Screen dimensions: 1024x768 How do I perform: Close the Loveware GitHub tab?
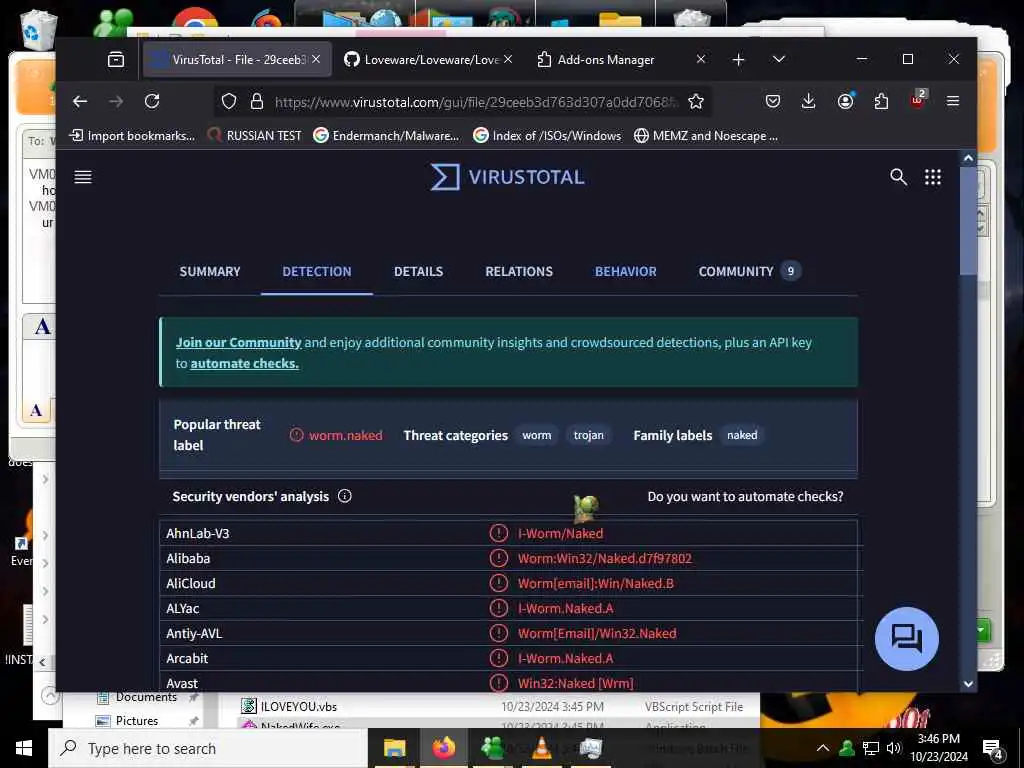[x=508, y=59]
